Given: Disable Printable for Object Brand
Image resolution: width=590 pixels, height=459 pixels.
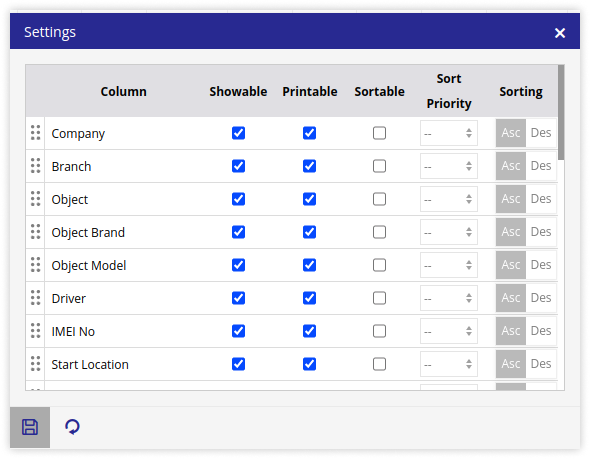Looking at the screenshot, I should click(x=309, y=232).
